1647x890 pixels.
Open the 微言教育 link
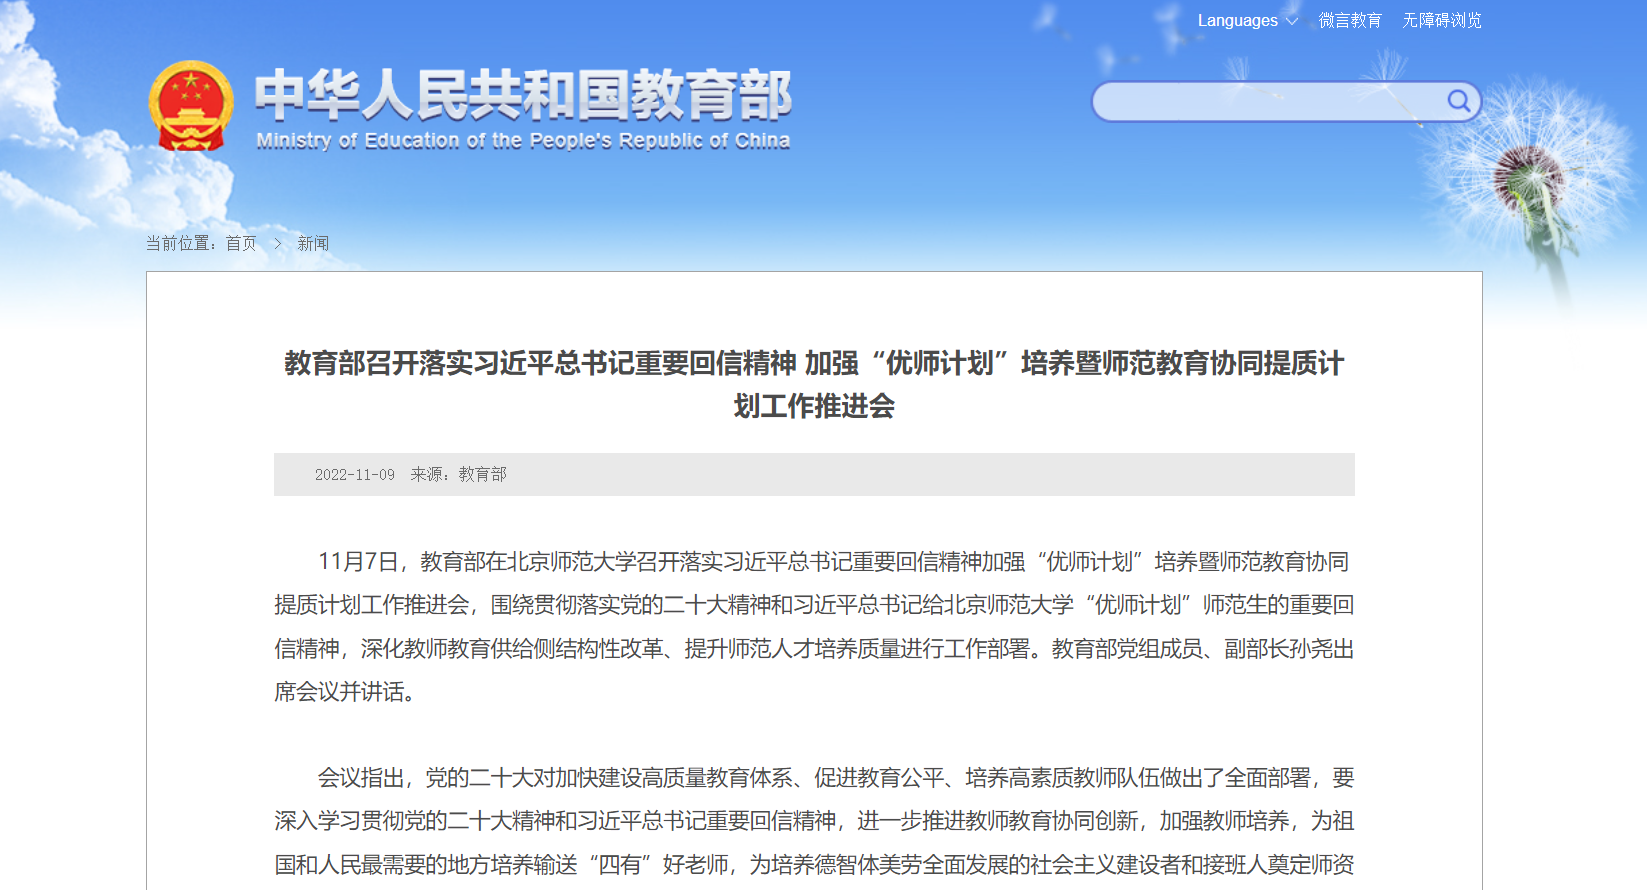(1350, 20)
